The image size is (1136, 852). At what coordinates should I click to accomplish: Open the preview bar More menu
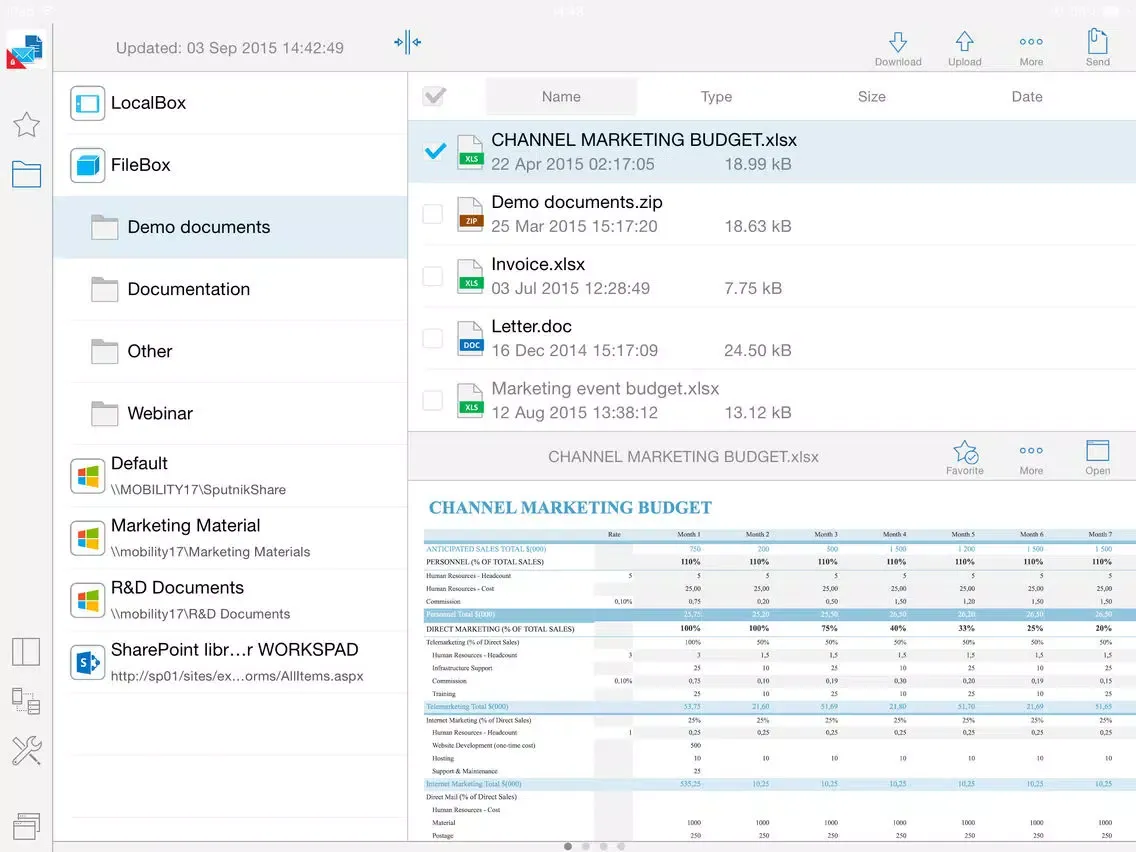1031,457
